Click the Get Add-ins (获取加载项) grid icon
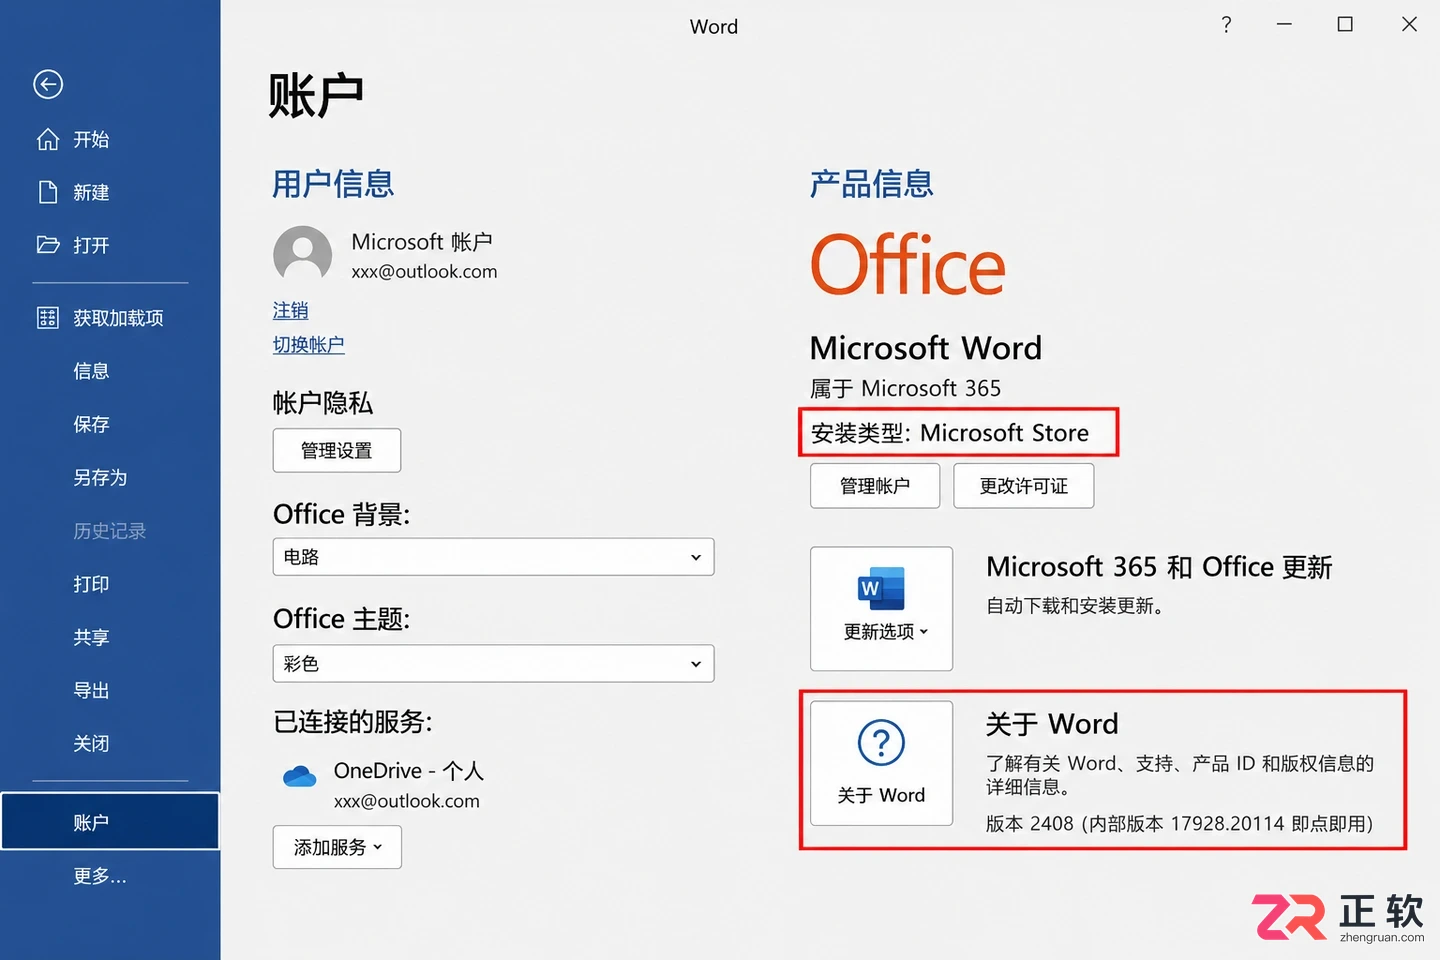The image size is (1440, 960). pos(48,318)
